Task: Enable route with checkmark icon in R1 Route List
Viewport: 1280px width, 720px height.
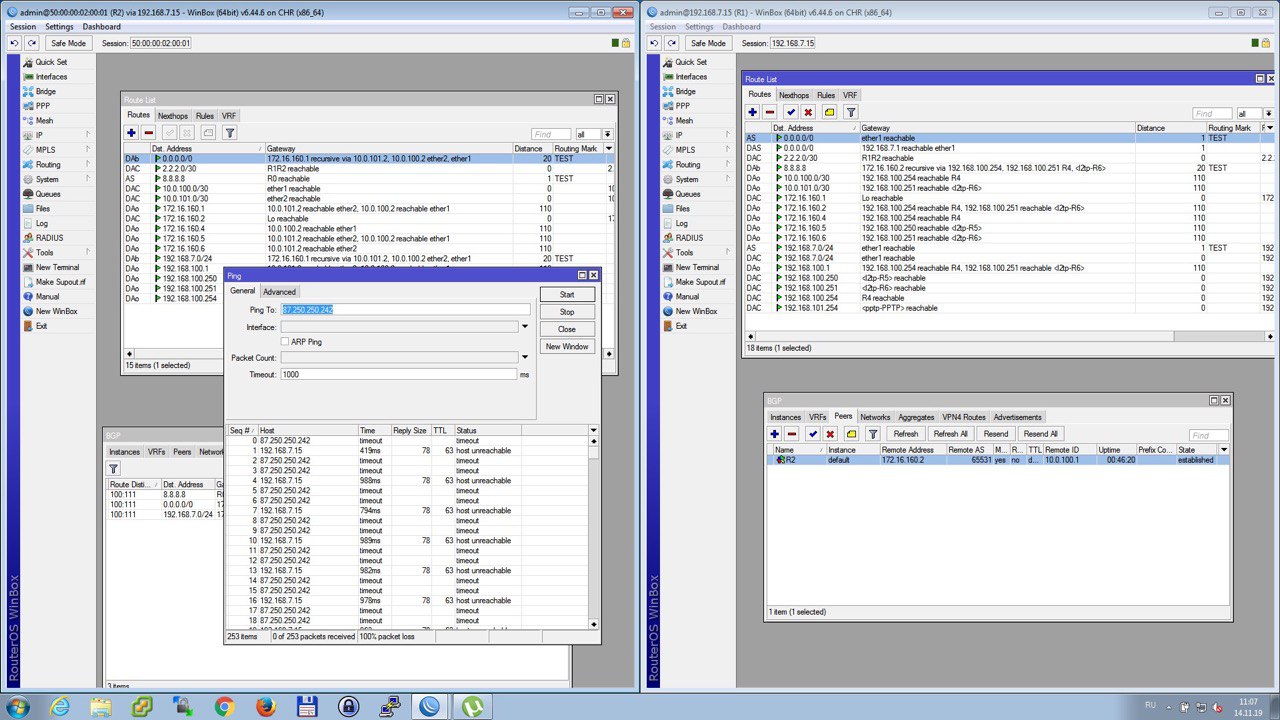Action: point(791,112)
